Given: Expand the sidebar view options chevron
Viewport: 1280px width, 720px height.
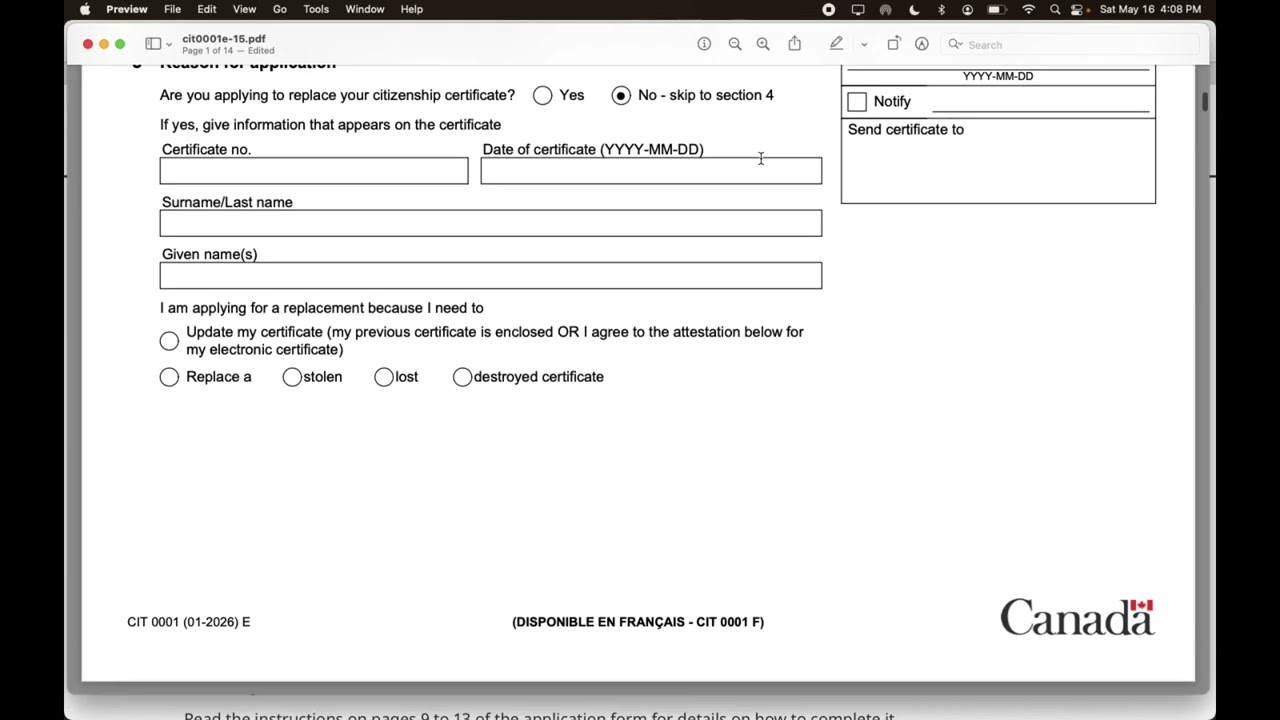Looking at the screenshot, I should tap(169, 45).
